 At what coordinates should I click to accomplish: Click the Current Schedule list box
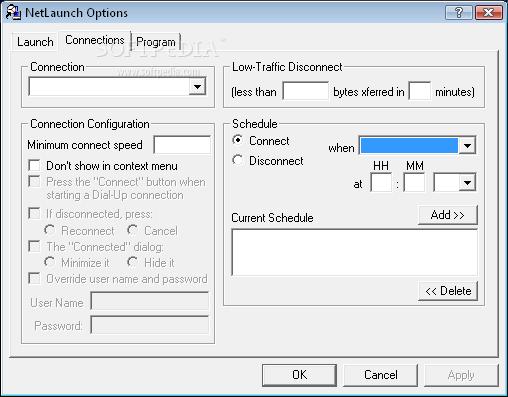click(x=354, y=252)
